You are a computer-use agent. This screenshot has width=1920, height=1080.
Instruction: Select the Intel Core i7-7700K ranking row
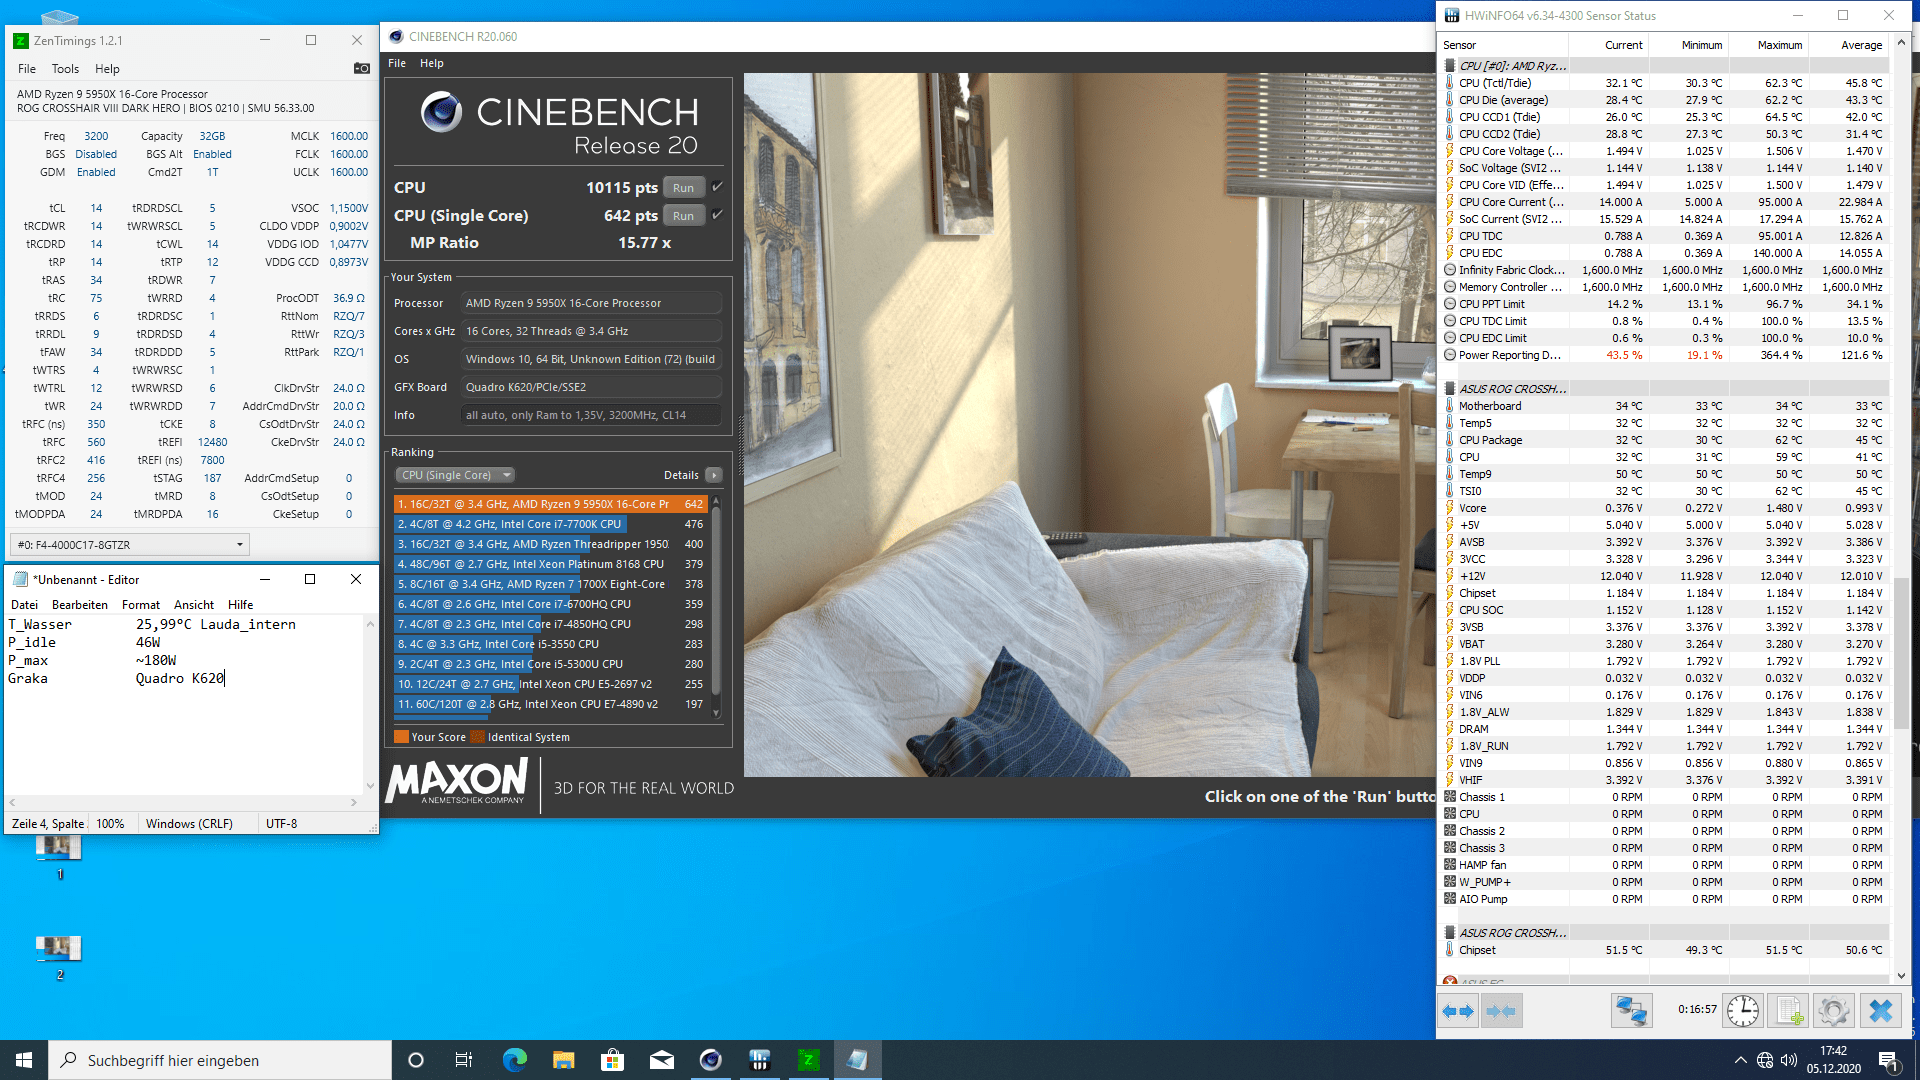pos(550,524)
